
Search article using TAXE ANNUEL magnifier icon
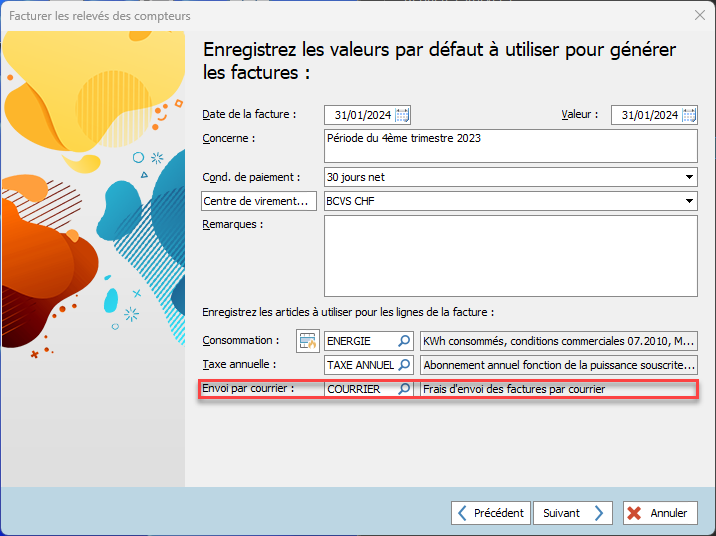pos(404,365)
